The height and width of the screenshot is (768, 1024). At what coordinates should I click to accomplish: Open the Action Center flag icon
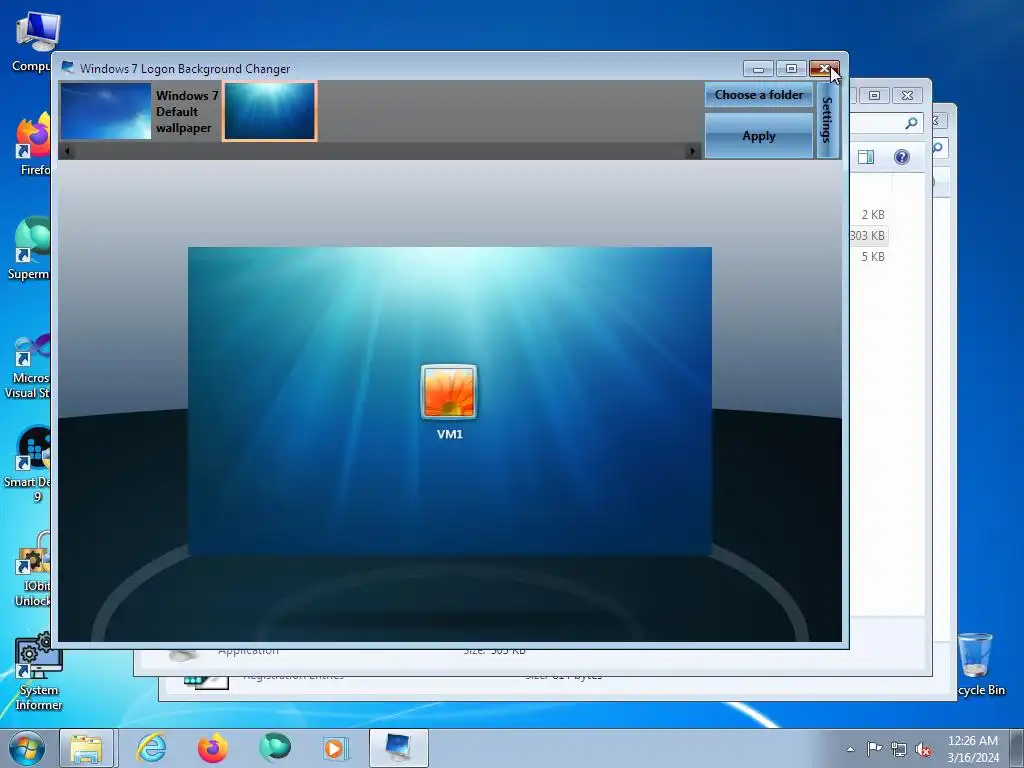[x=874, y=749]
